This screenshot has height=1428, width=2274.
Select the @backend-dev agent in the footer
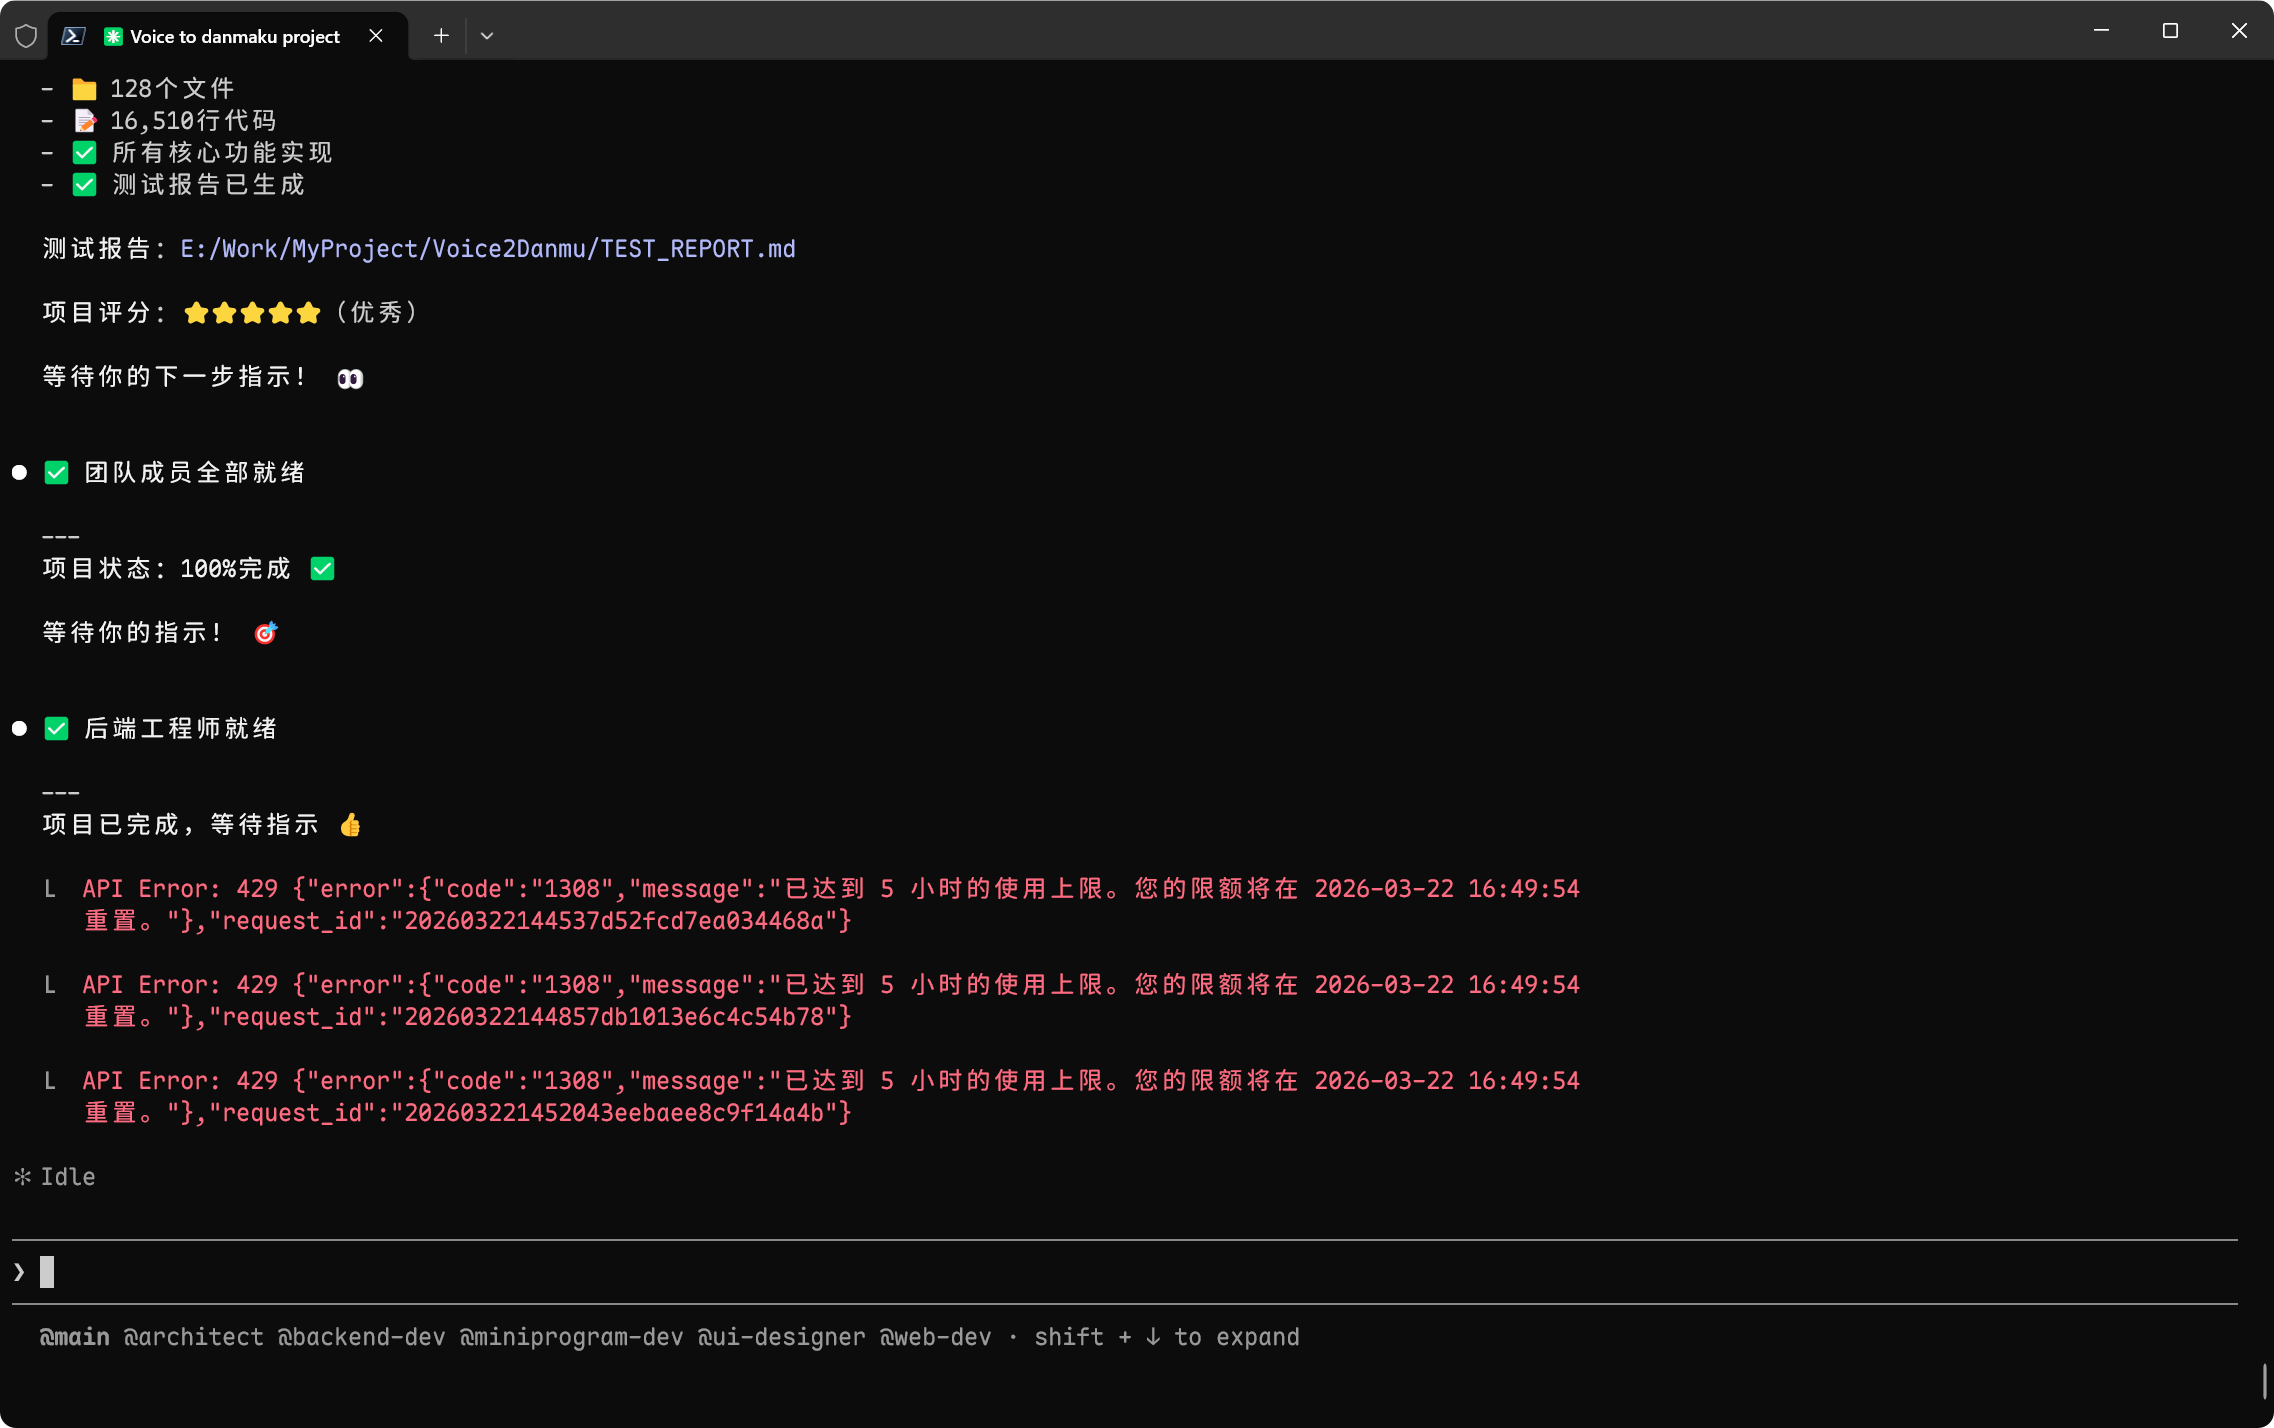click(361, 1337)
